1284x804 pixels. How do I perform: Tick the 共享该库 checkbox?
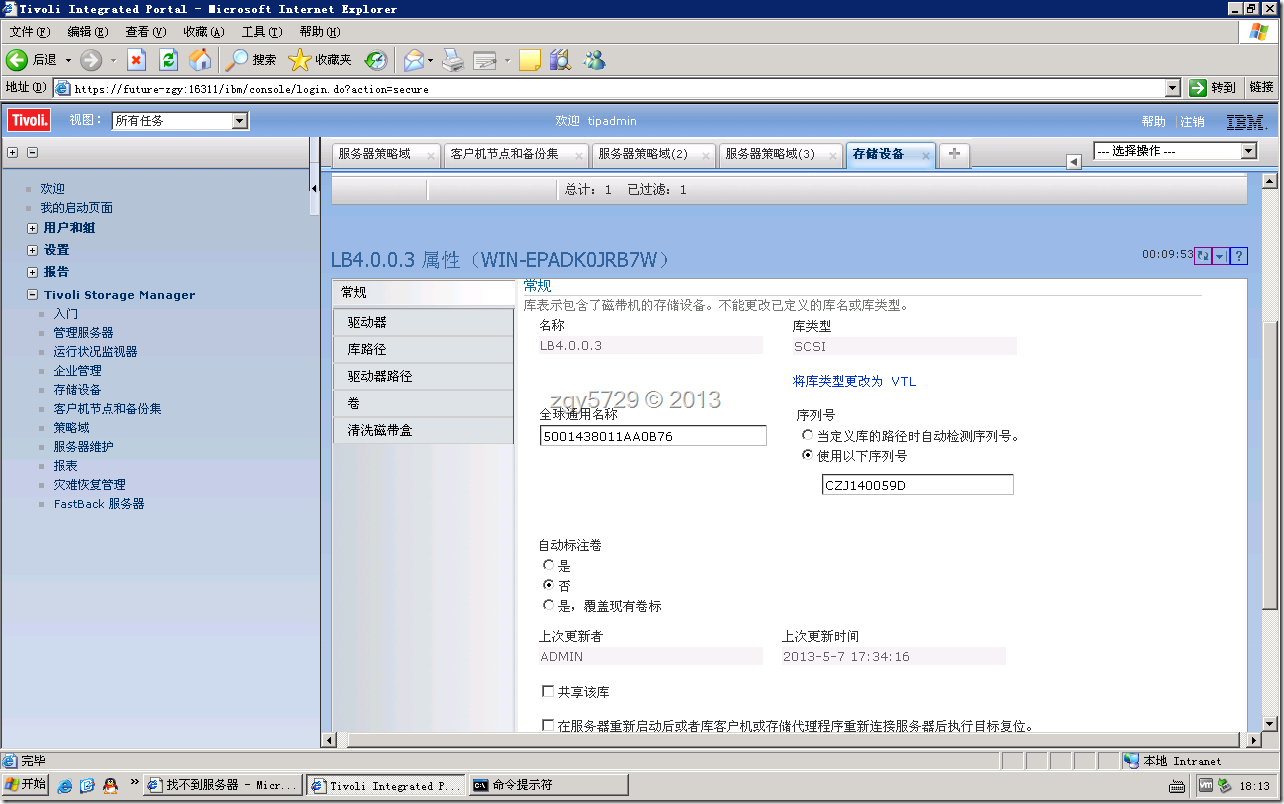(x=548, y=691)
